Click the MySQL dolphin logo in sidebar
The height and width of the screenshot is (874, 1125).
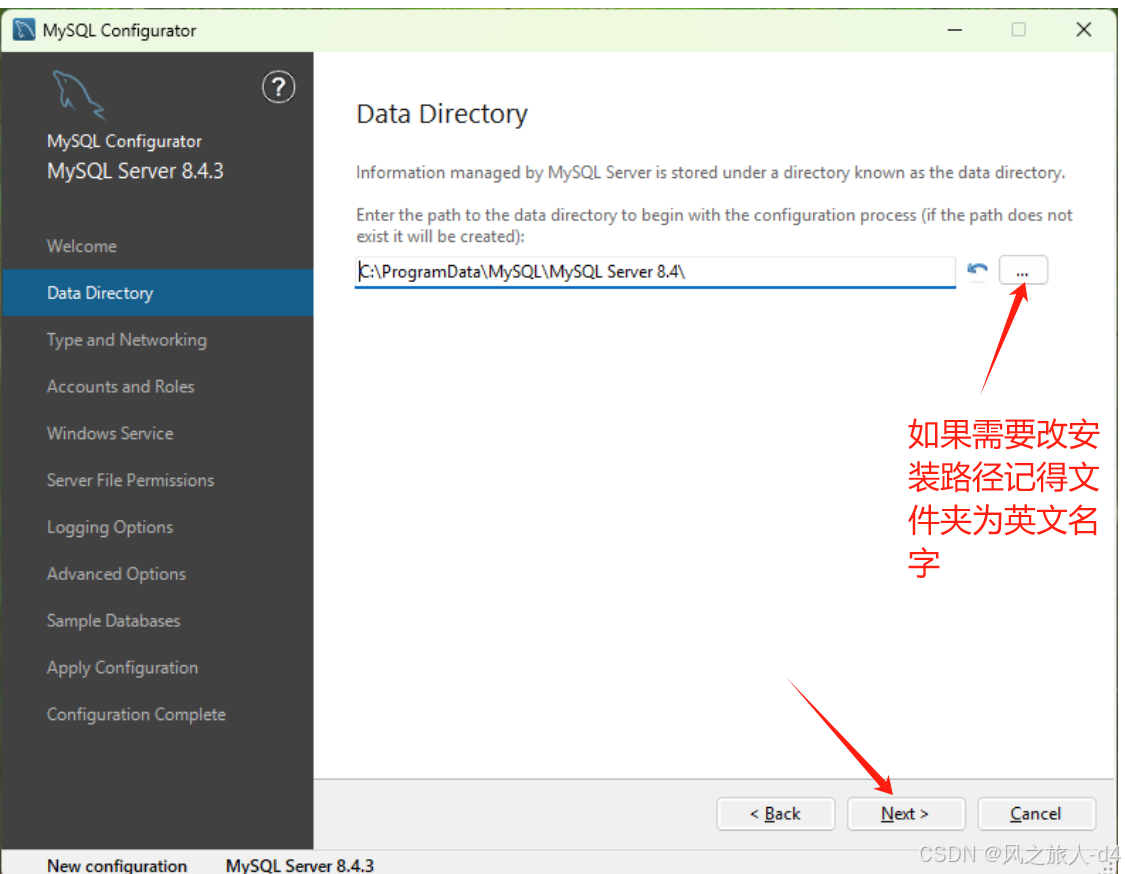(x=78, y=94)
